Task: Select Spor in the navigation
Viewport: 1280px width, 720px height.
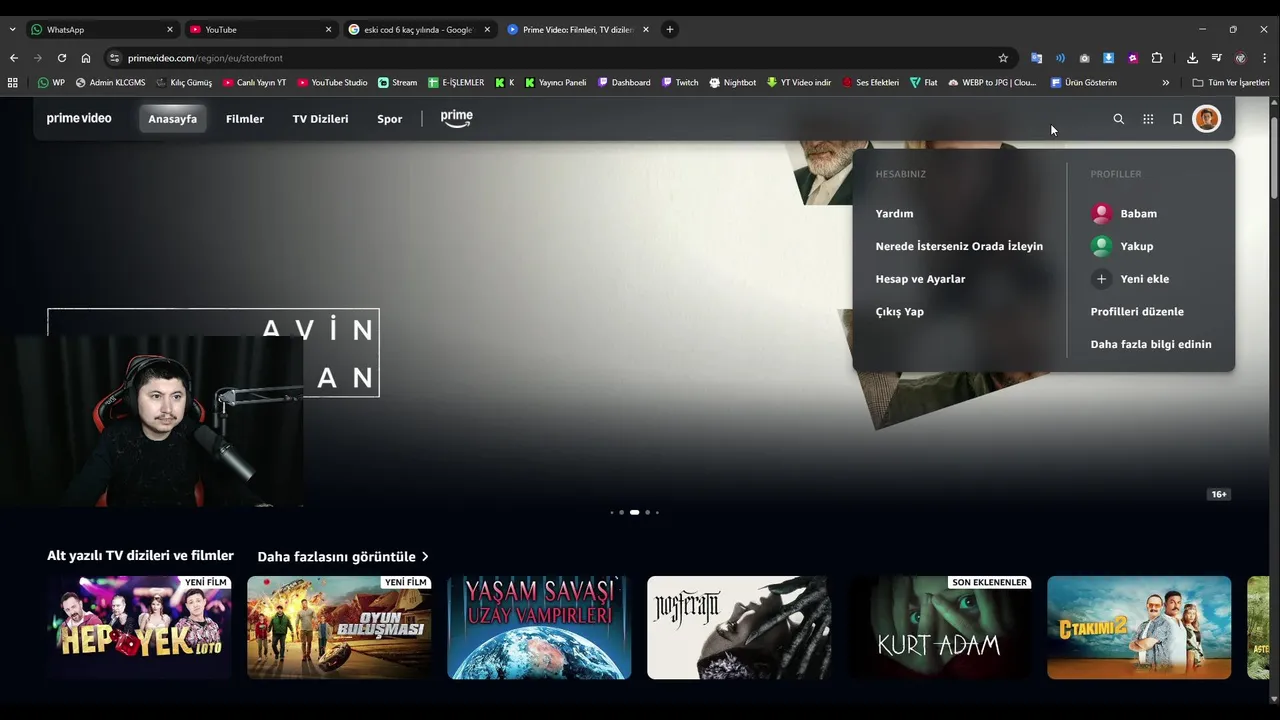Action: click(389, 119)
